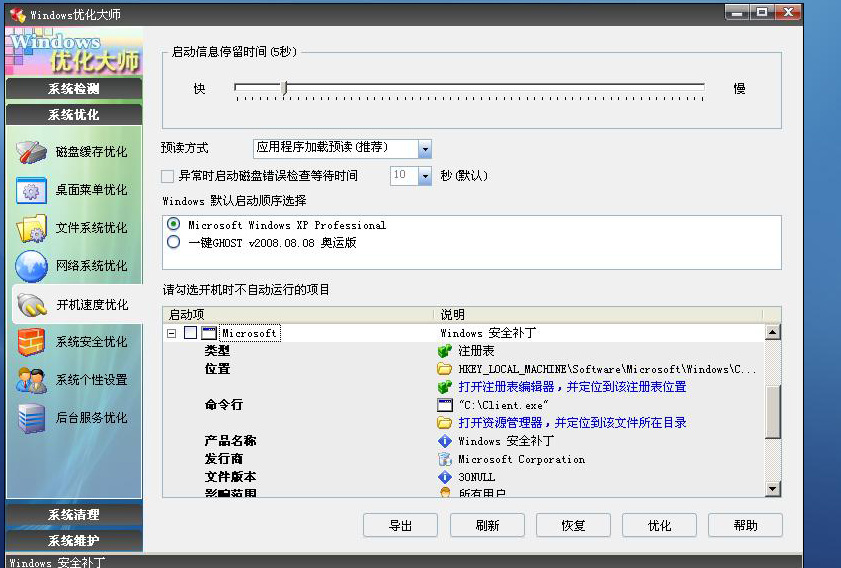Open the 10 seconds wait time dropdown

click(424, 176)
